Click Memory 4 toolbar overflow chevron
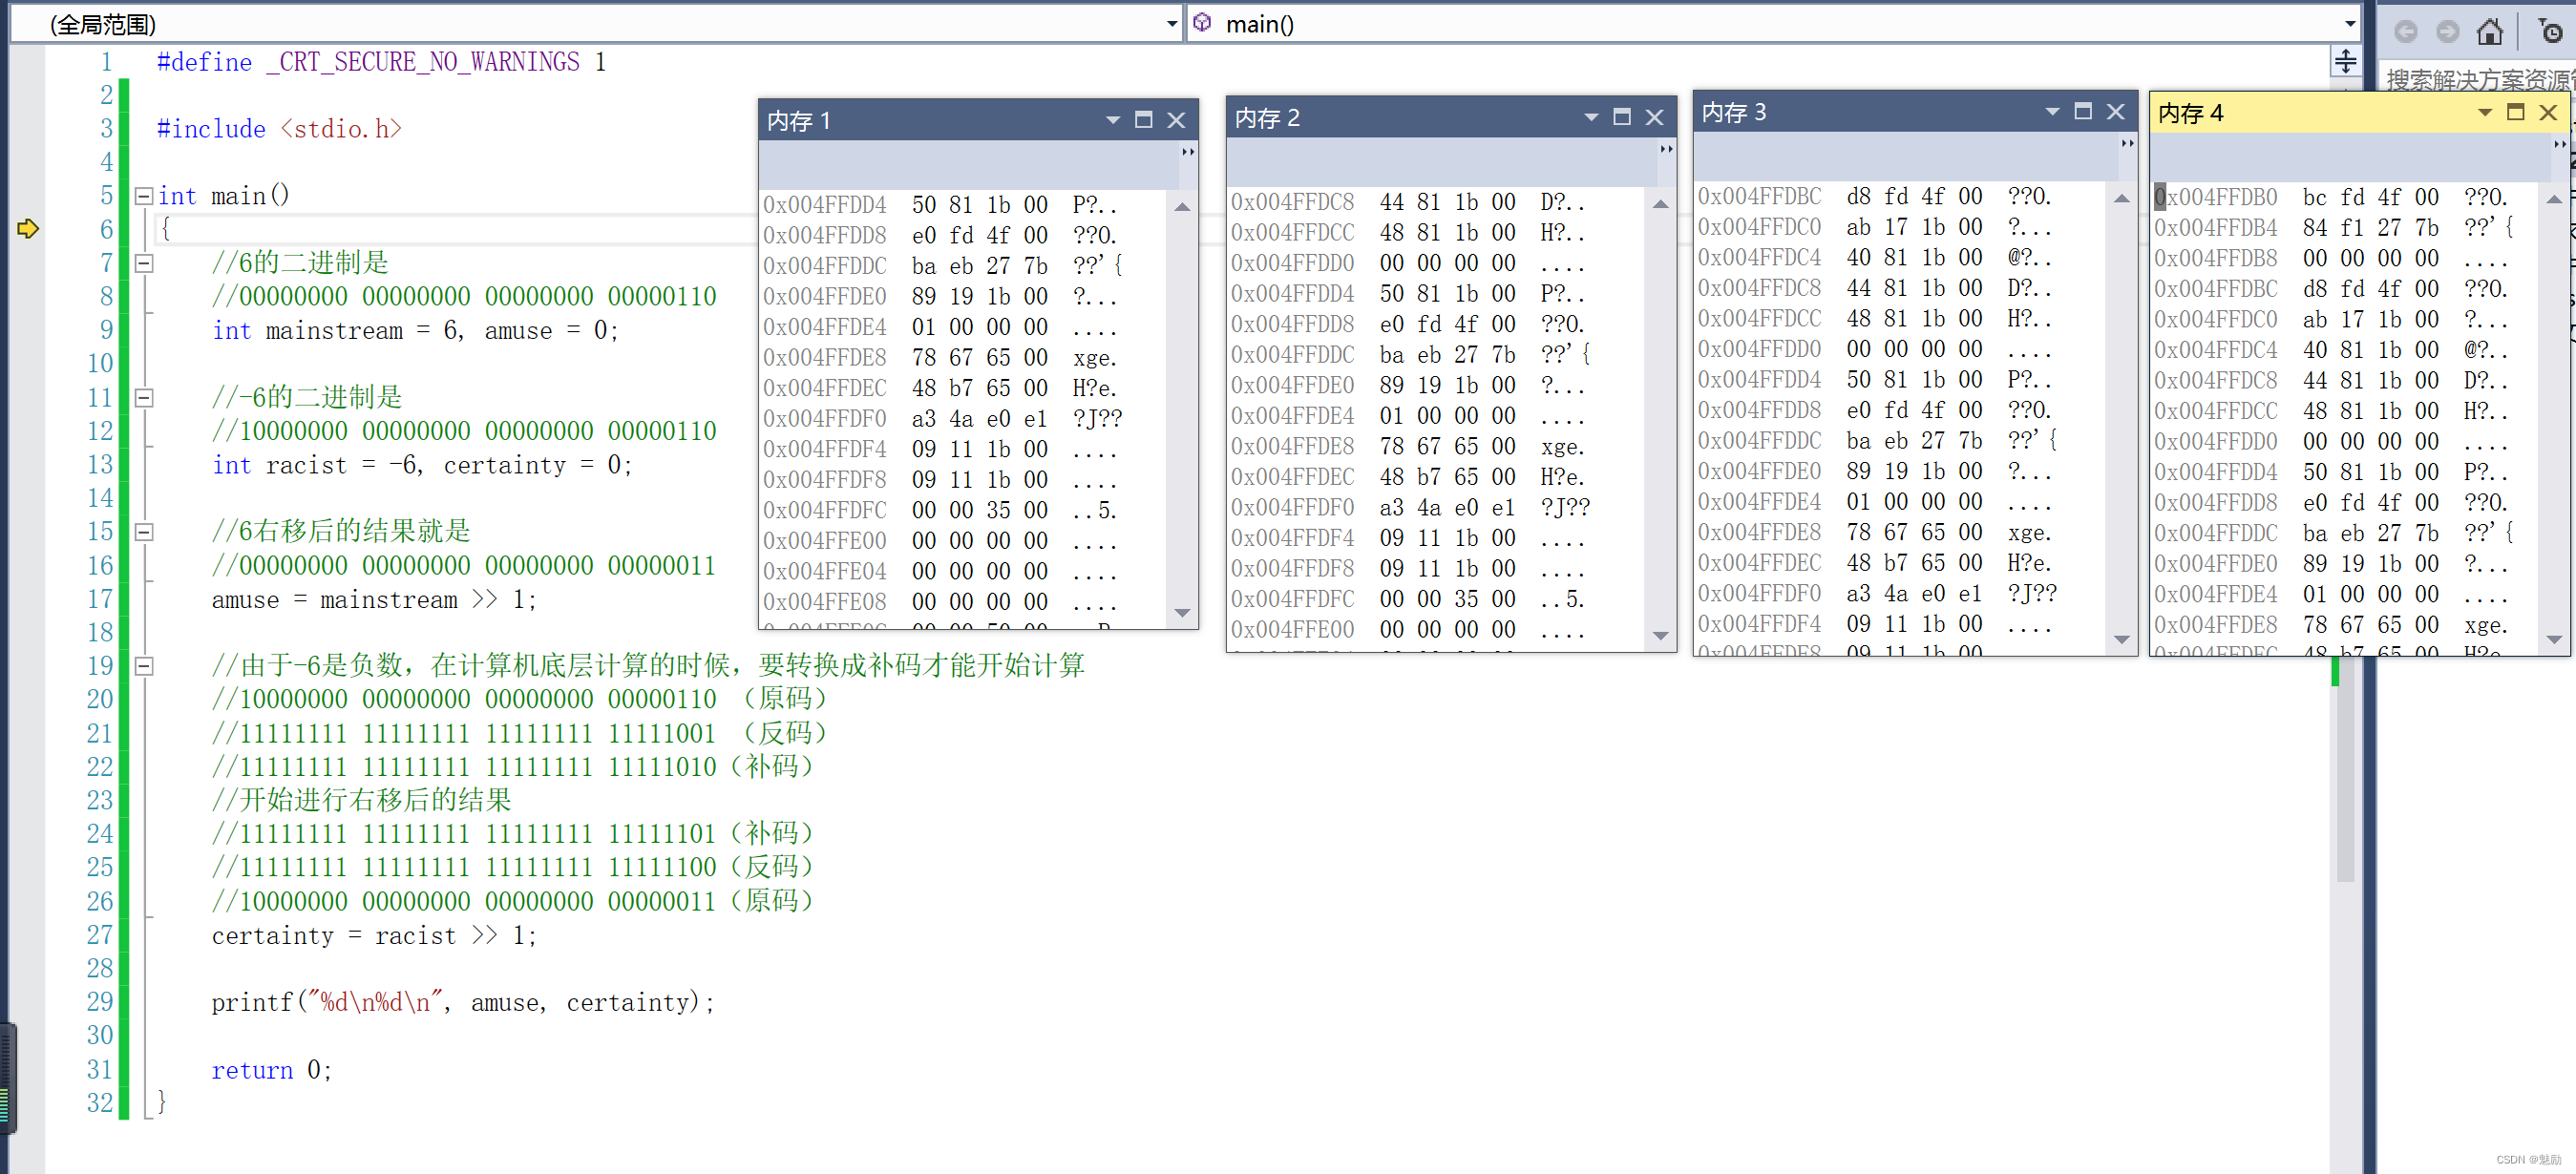This screenshot has height=1174, width=2576. tap(2559, 144)
